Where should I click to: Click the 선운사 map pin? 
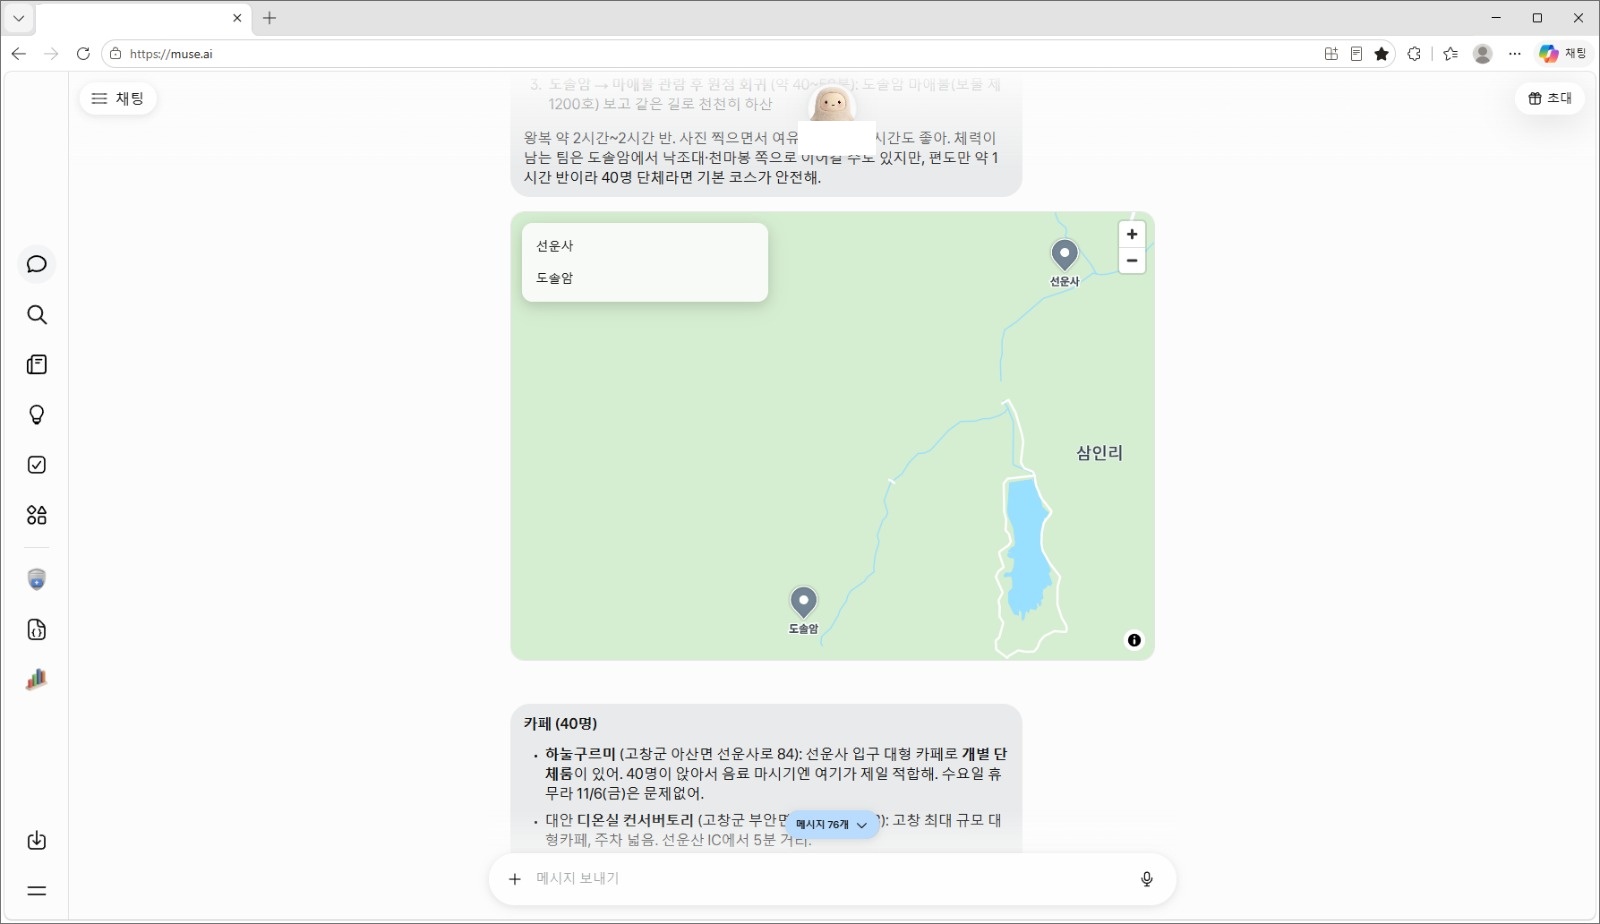(1064, 256)
